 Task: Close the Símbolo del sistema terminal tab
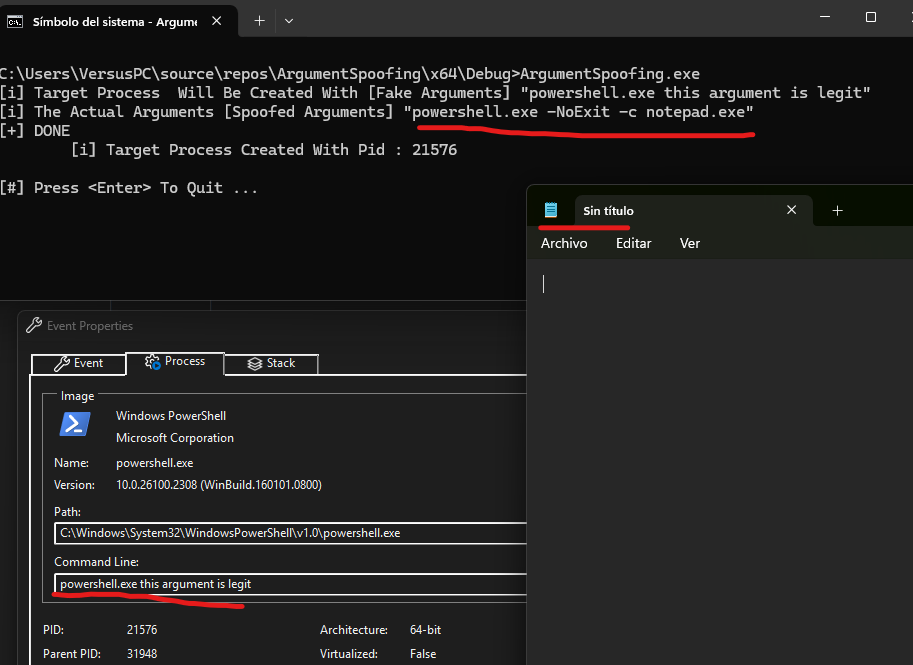tap(217, 21)
